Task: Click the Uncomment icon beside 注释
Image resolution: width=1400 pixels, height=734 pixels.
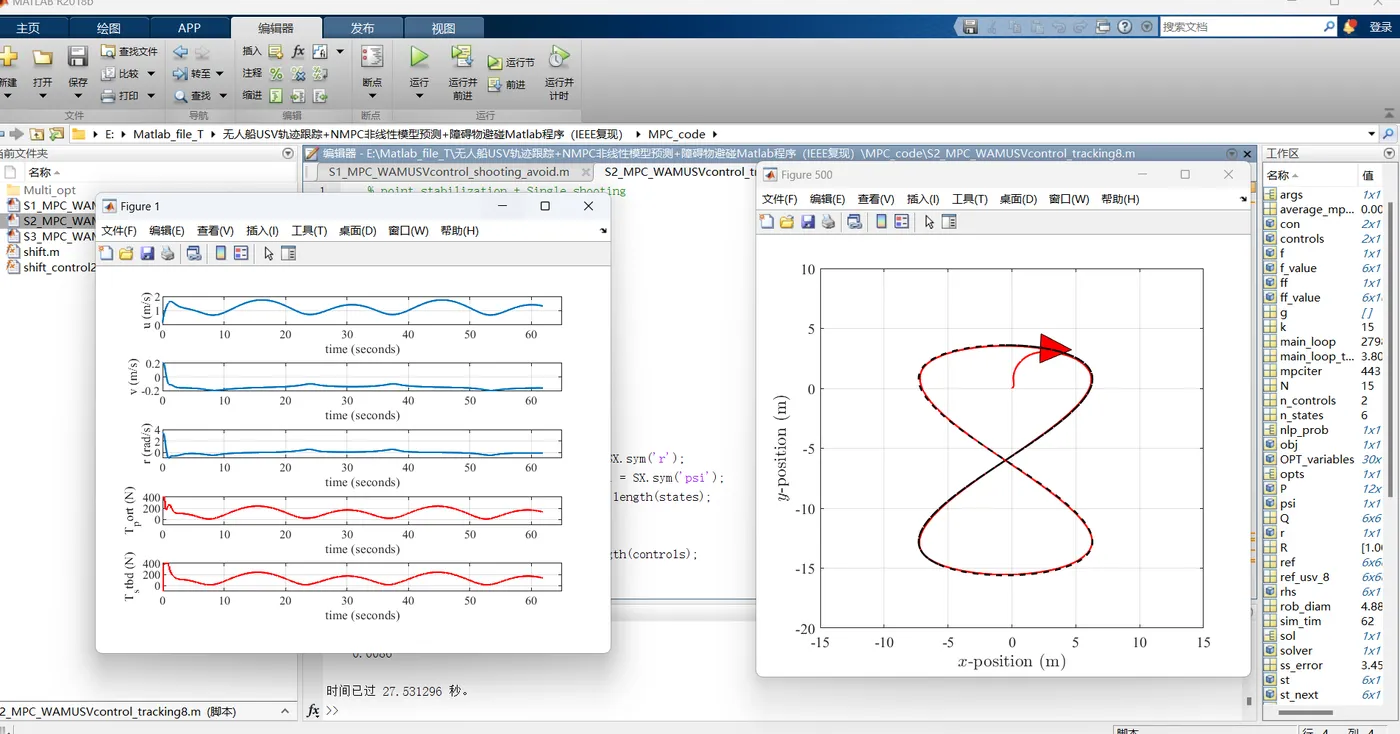Action: pos(298,74)
